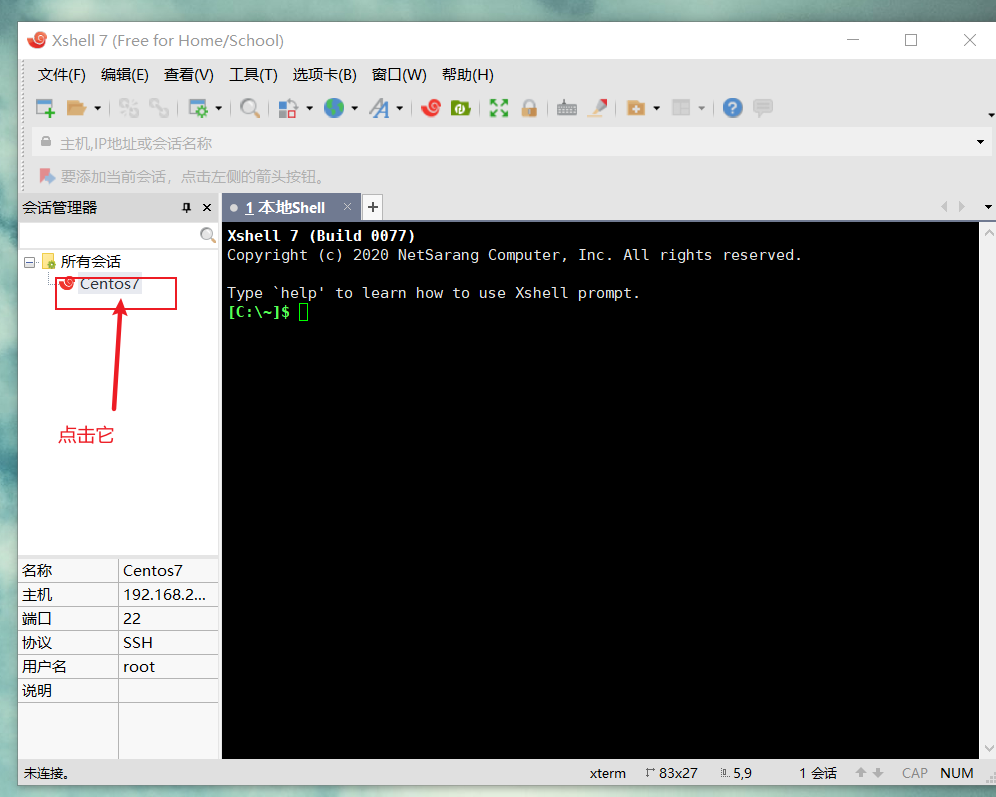Create a new session with toolbar icon

click(x=45, y=108)
